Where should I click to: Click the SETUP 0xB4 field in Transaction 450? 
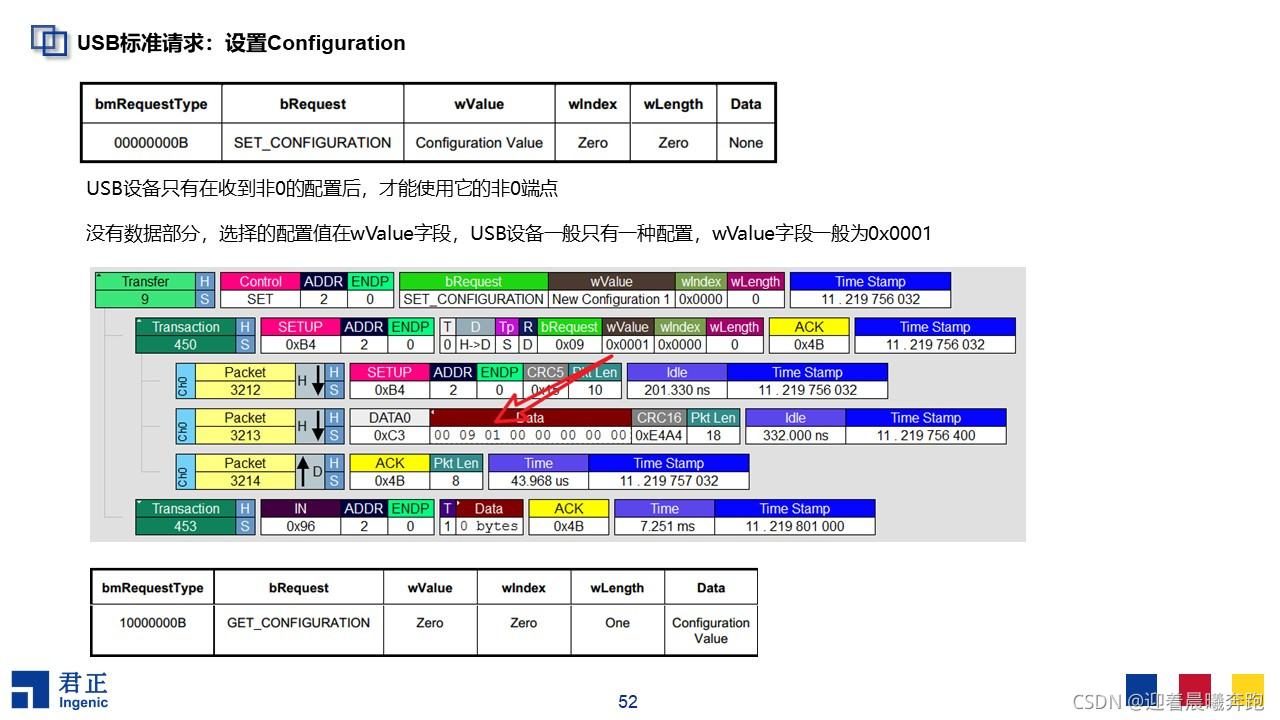[300, 336]
